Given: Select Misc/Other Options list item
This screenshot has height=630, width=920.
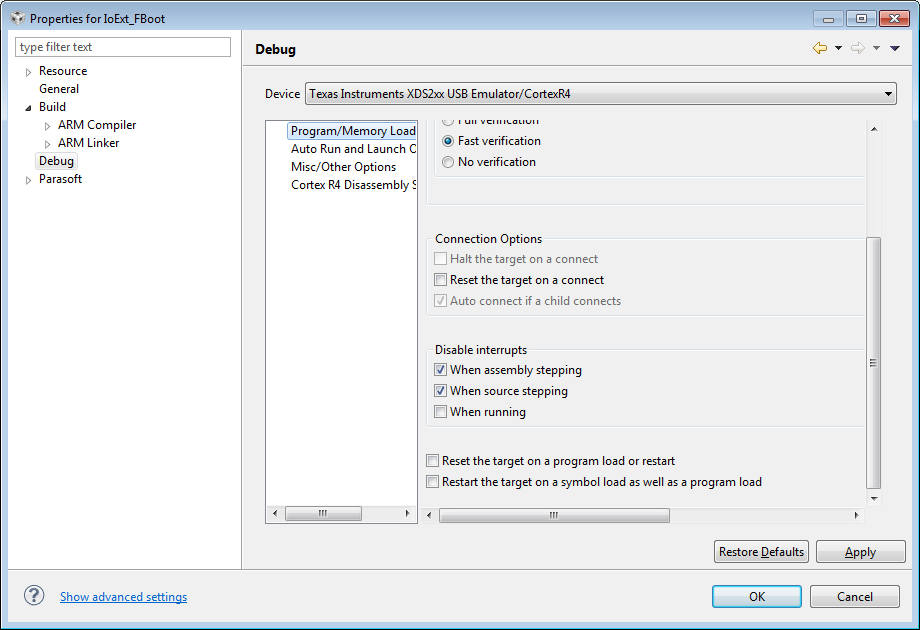Looking at the screenshot, I should pyautogui.click(x=343, y=167).
